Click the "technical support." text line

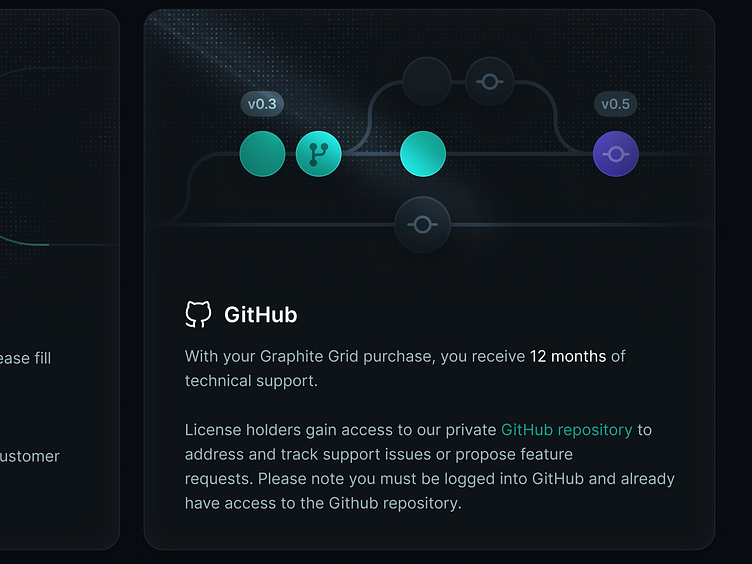251,381
